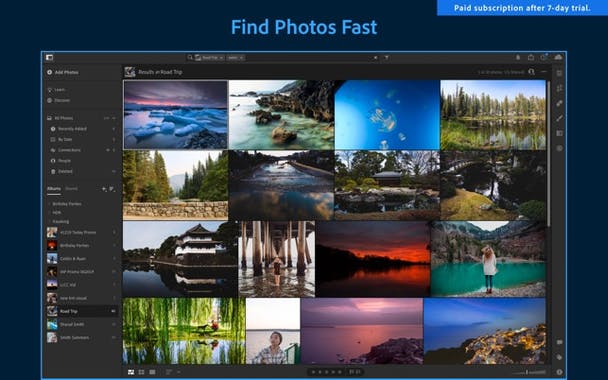Click the flag status control in bottom bar
This screenshot has width=608, height=380.
[355, 372]
